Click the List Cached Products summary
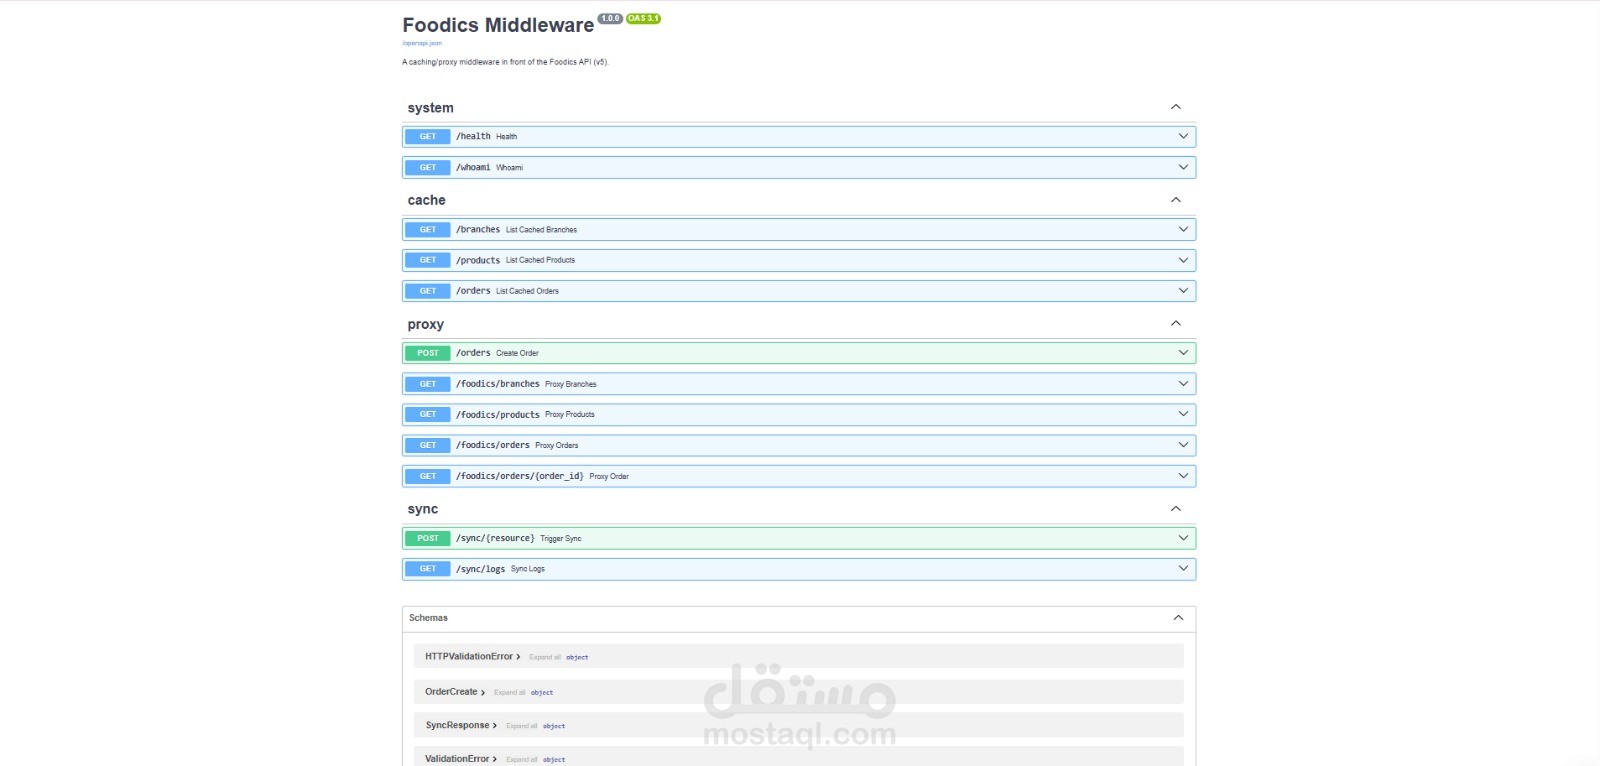This screenshot has height=766, width=1600. pyautogui.click(x=540, y=260)
